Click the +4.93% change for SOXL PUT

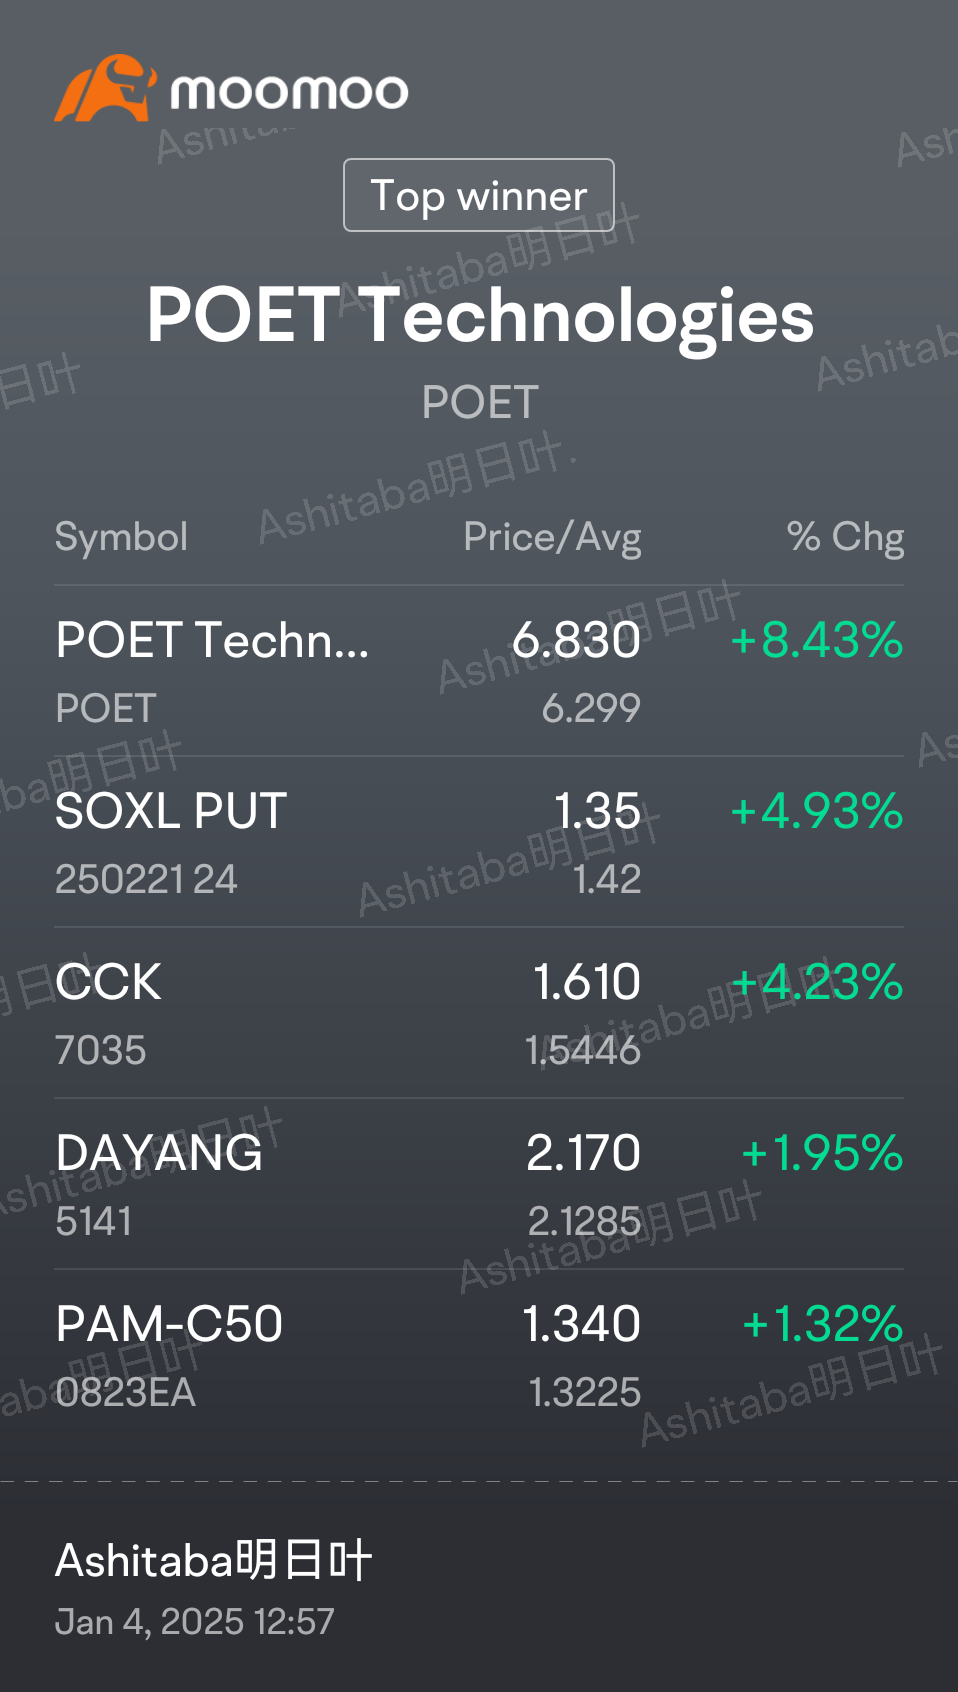(817, 811)
